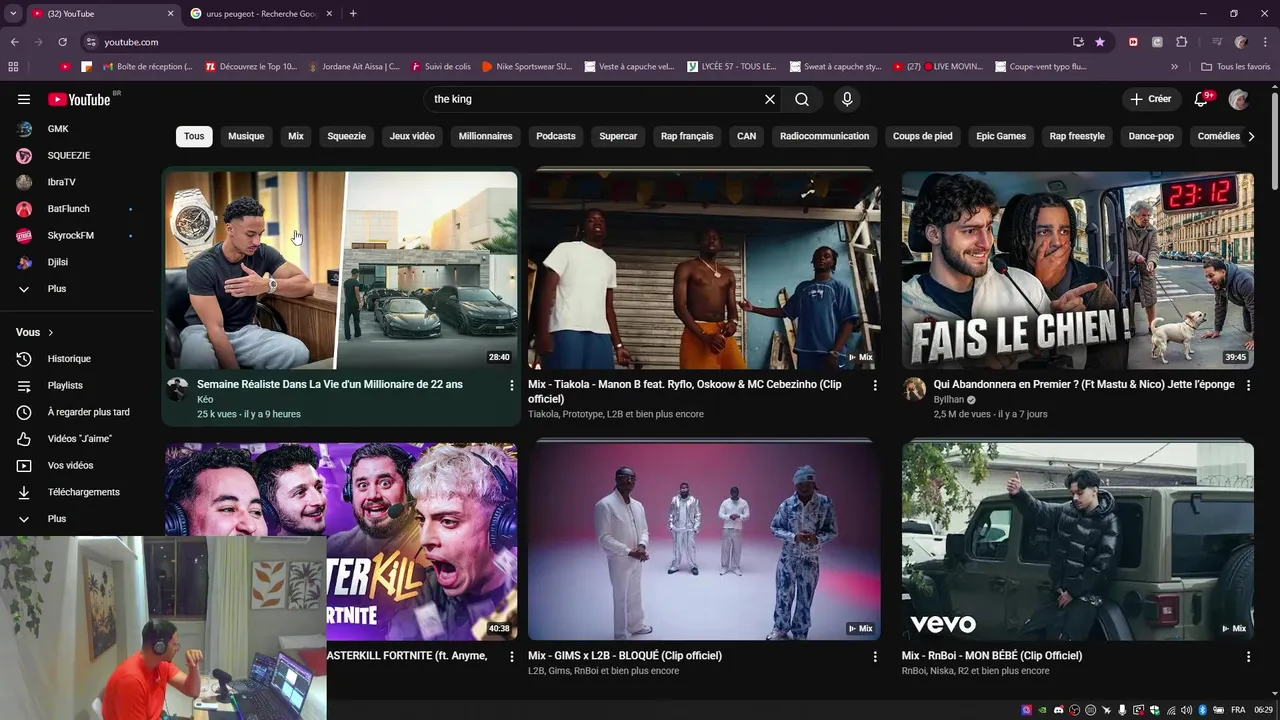Image resolution: width=1280 pixels, height=720 pixels.
Task: Show hidden bookmarks with double chevron
Action: point(1174,67)
